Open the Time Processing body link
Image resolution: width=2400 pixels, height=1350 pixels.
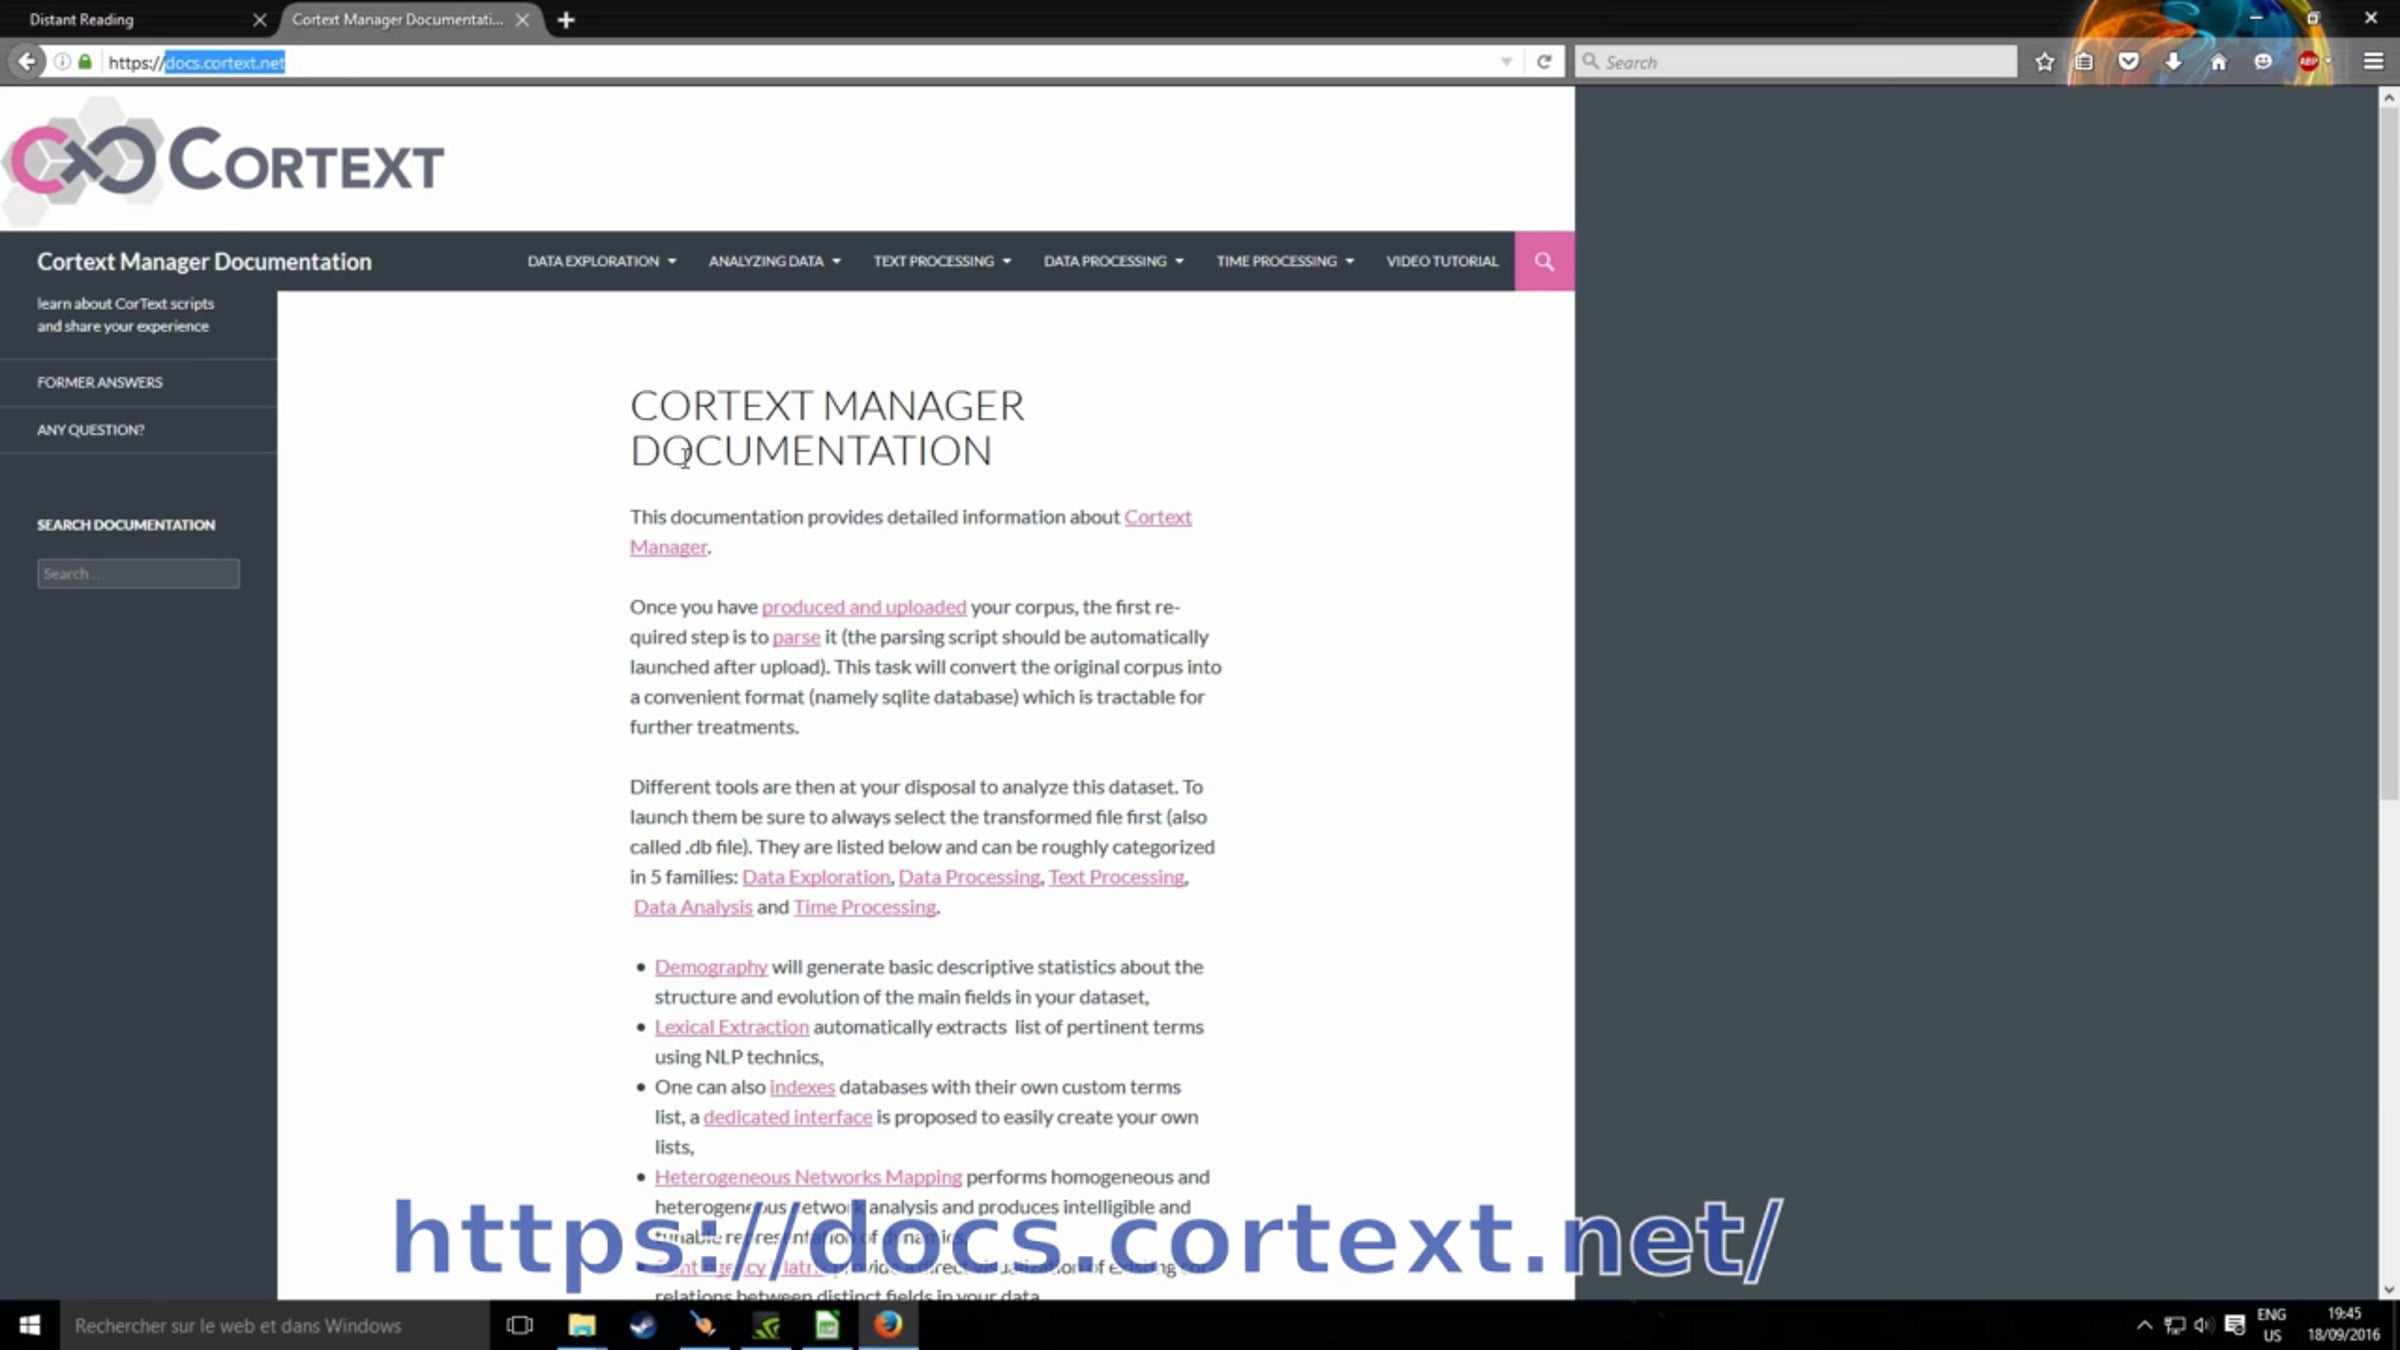coord(865,907)
